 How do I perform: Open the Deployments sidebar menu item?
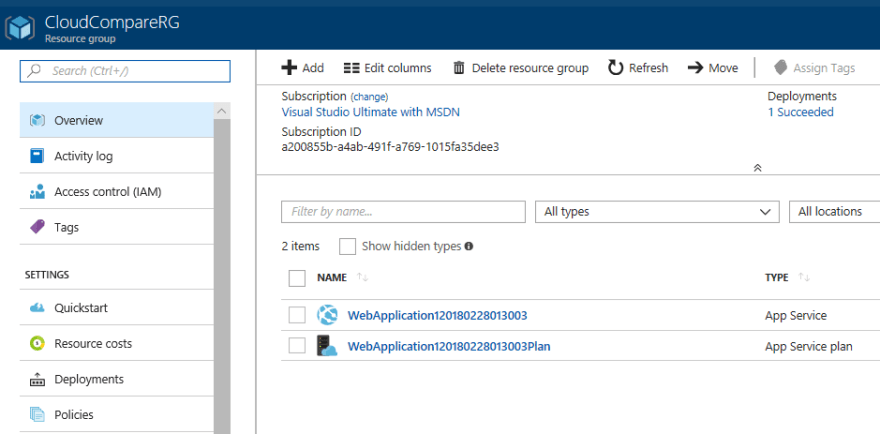(x=117, y=379)
